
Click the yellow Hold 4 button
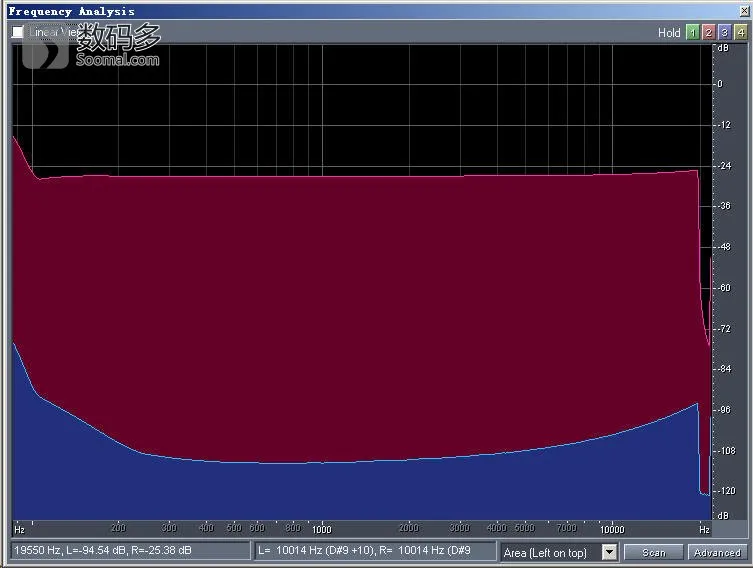point(741,32)
